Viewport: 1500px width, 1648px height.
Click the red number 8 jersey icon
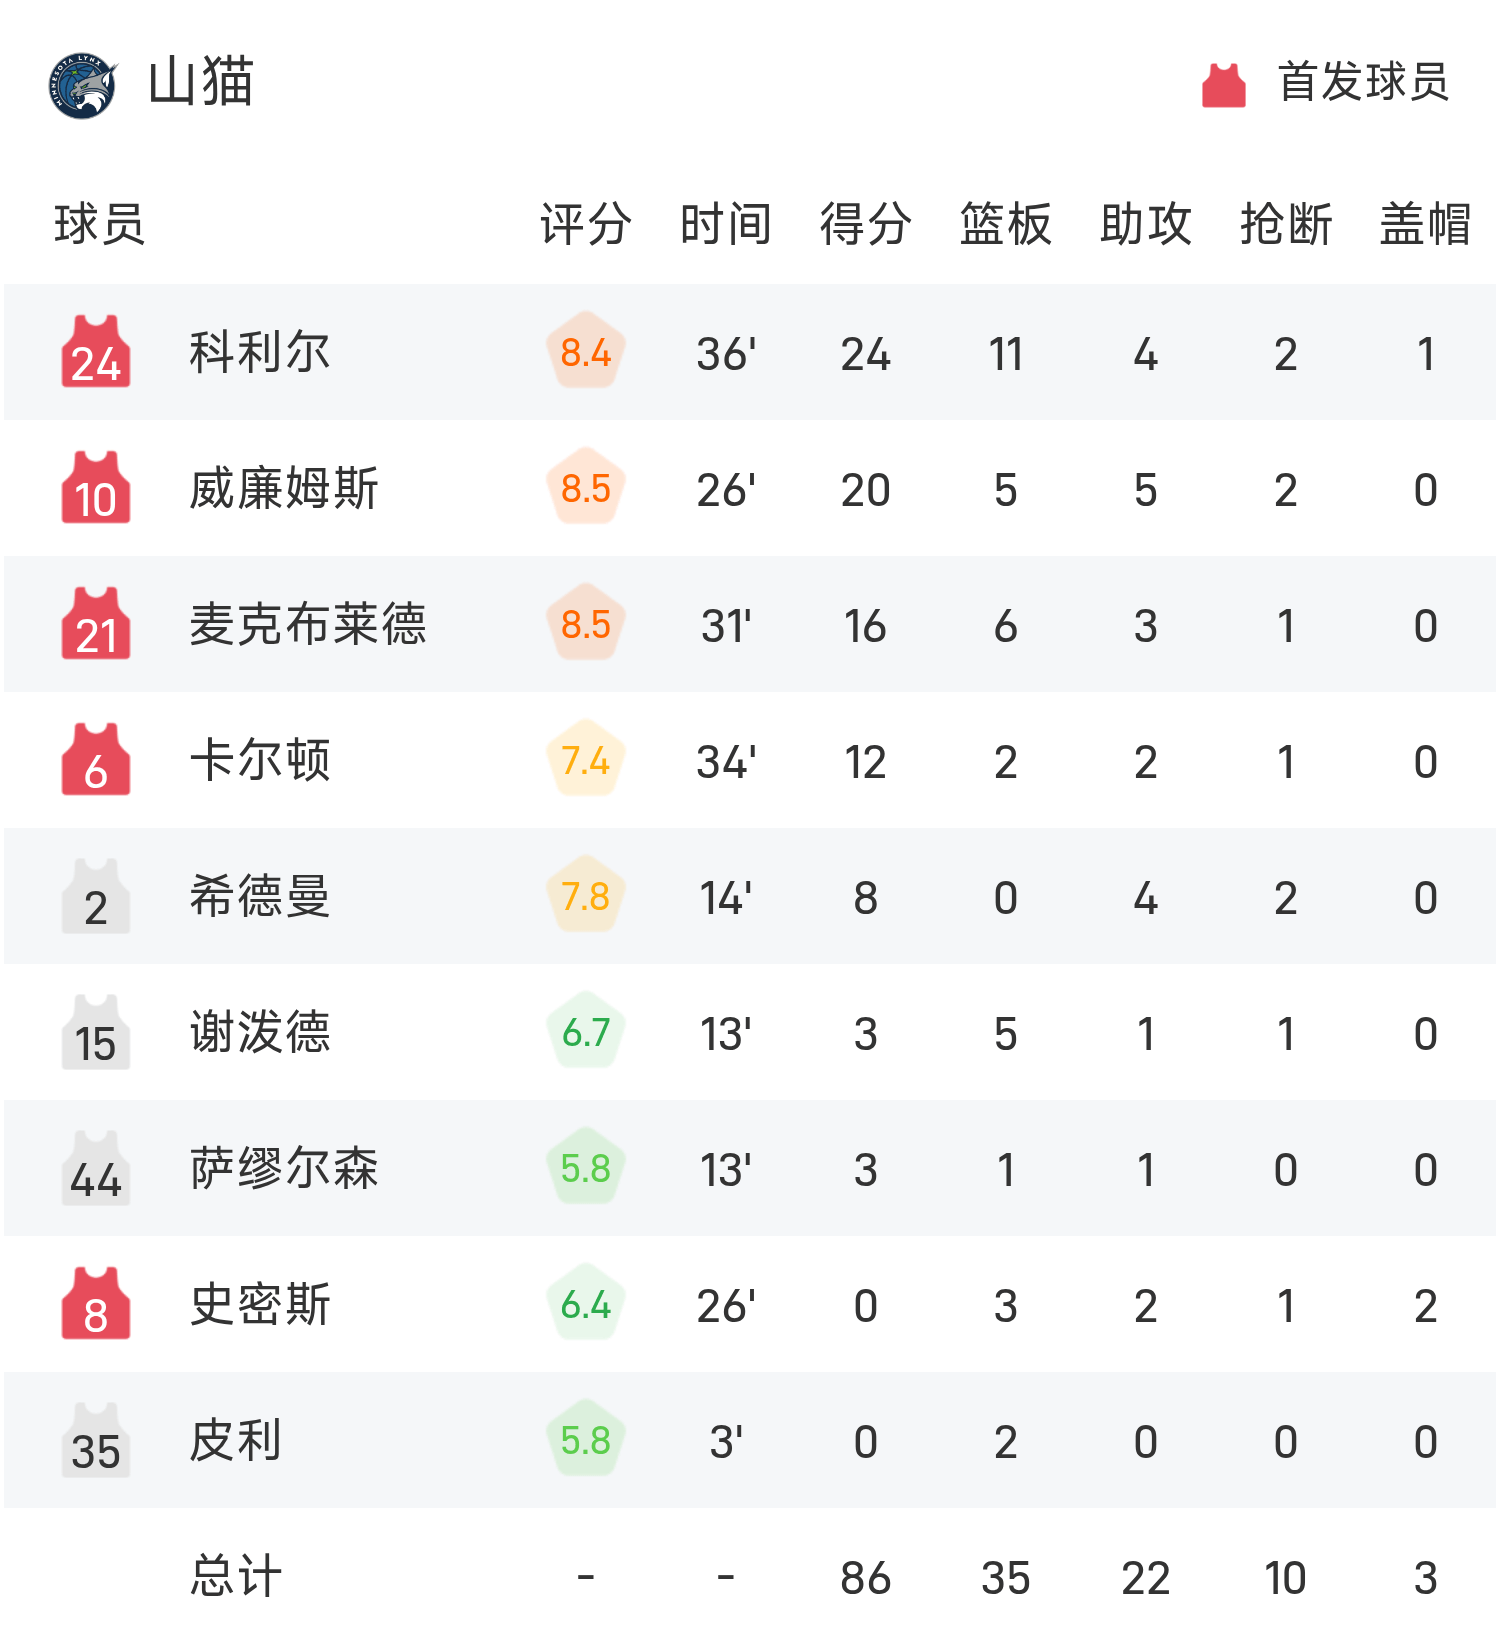[96, 1304]
